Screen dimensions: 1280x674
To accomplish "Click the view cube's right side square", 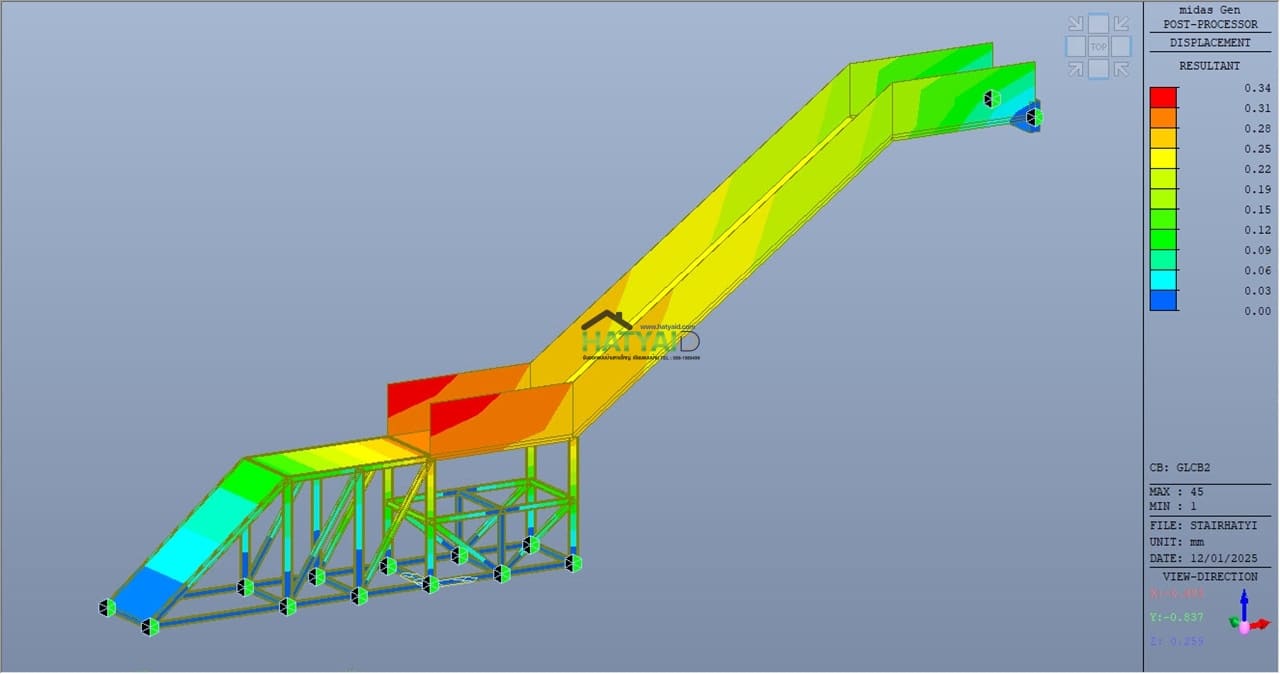I will click(1121, 46).
